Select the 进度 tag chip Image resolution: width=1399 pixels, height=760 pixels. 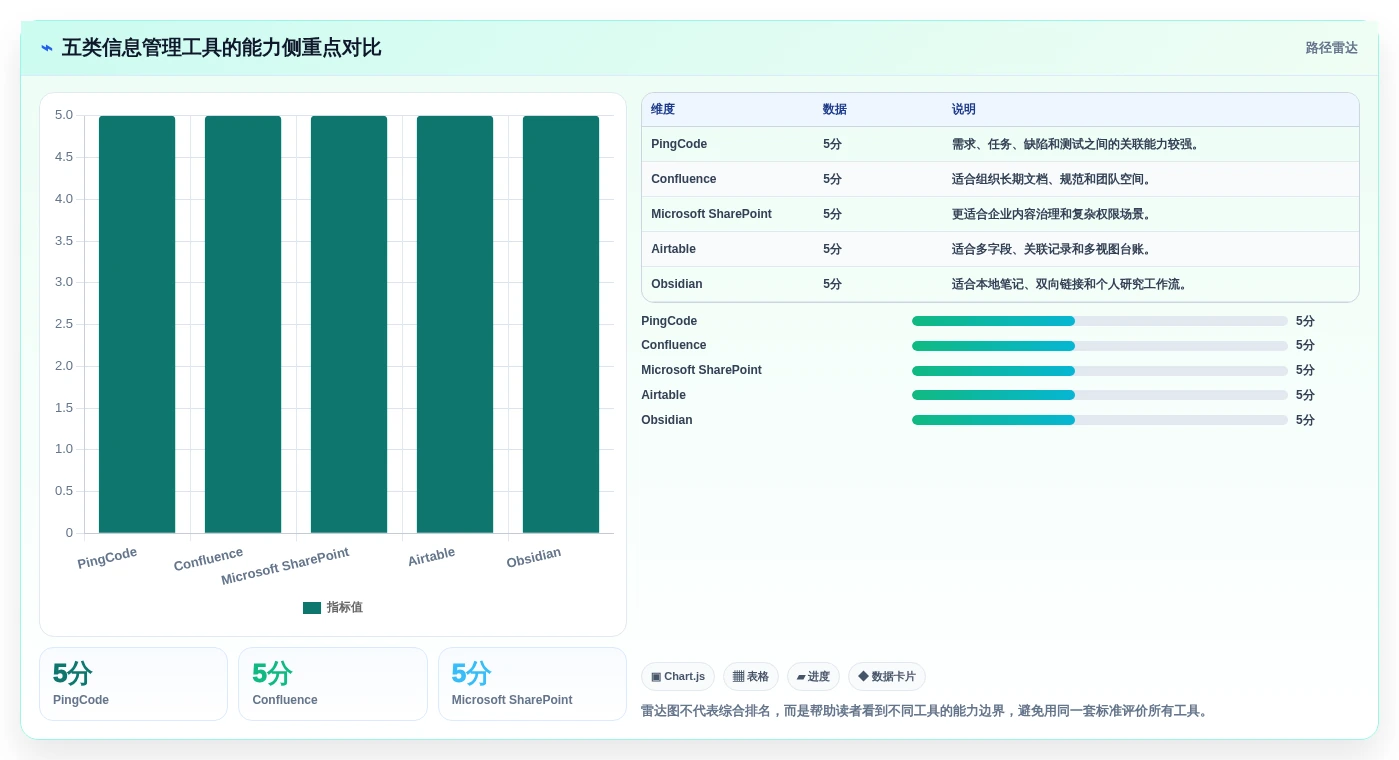[x=813, y=677]
